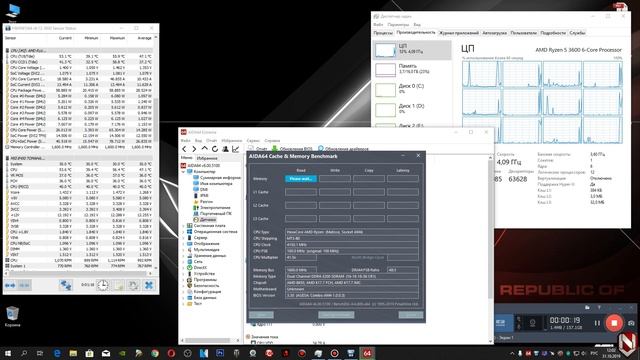Click the reset-clock icon in the HWiNFO bottom toolbar
640x360 pixels.
(x=133, y=285)
